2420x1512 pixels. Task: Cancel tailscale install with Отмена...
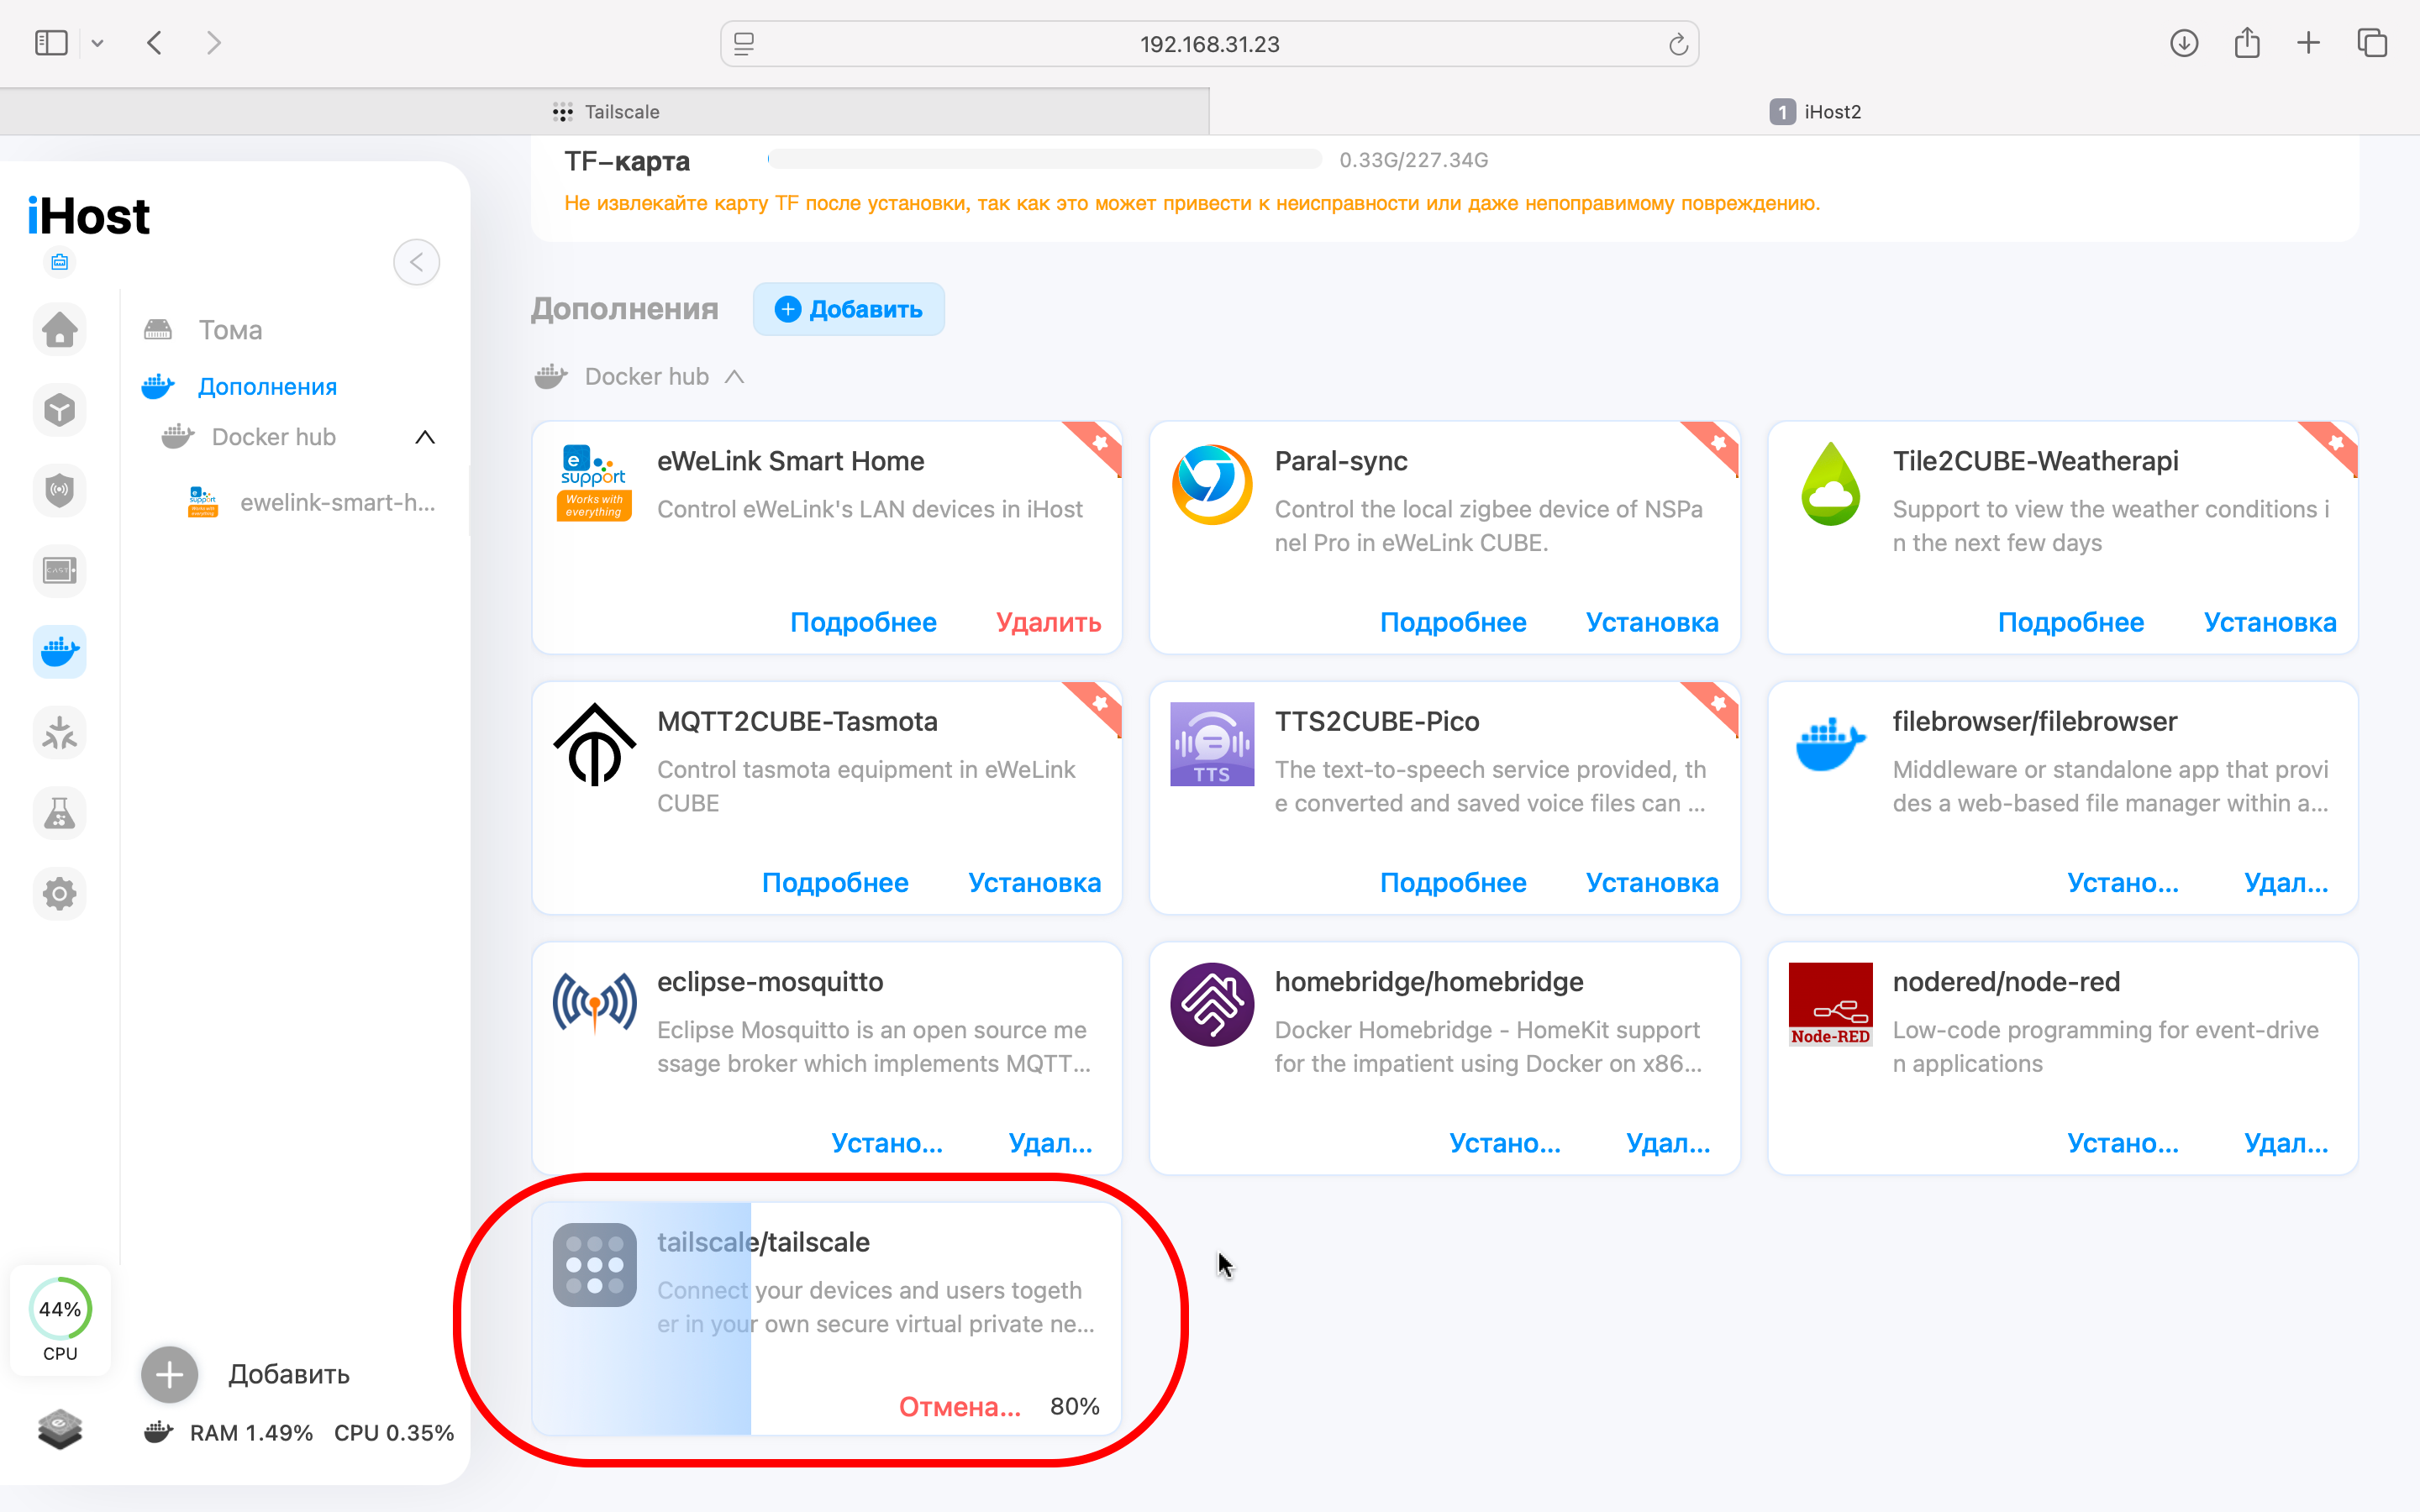(x=960, y=1407)
